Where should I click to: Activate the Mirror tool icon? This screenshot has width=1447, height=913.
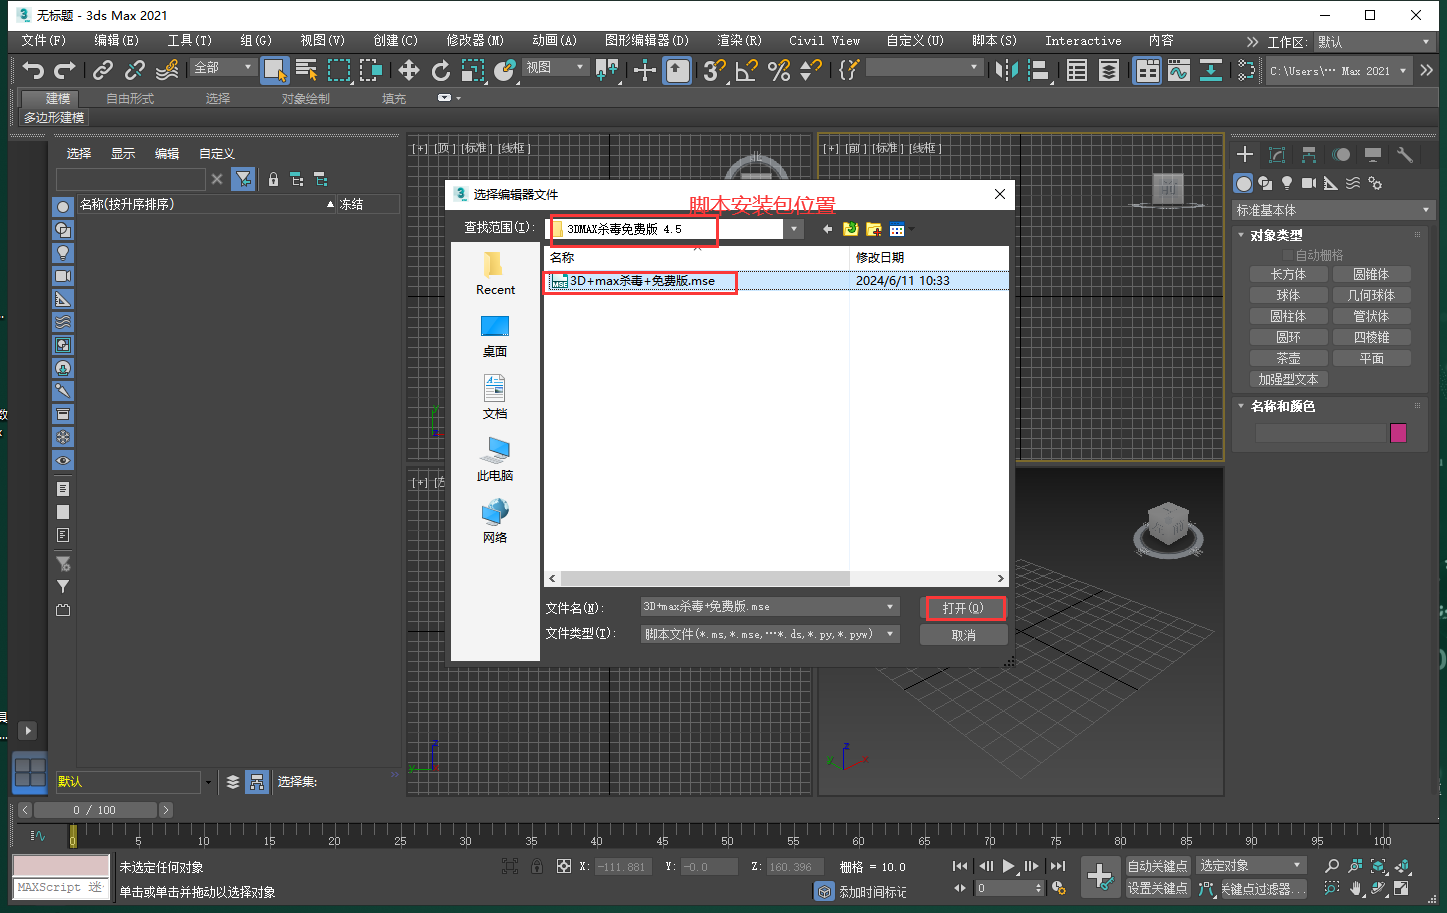coord(1006,70)
